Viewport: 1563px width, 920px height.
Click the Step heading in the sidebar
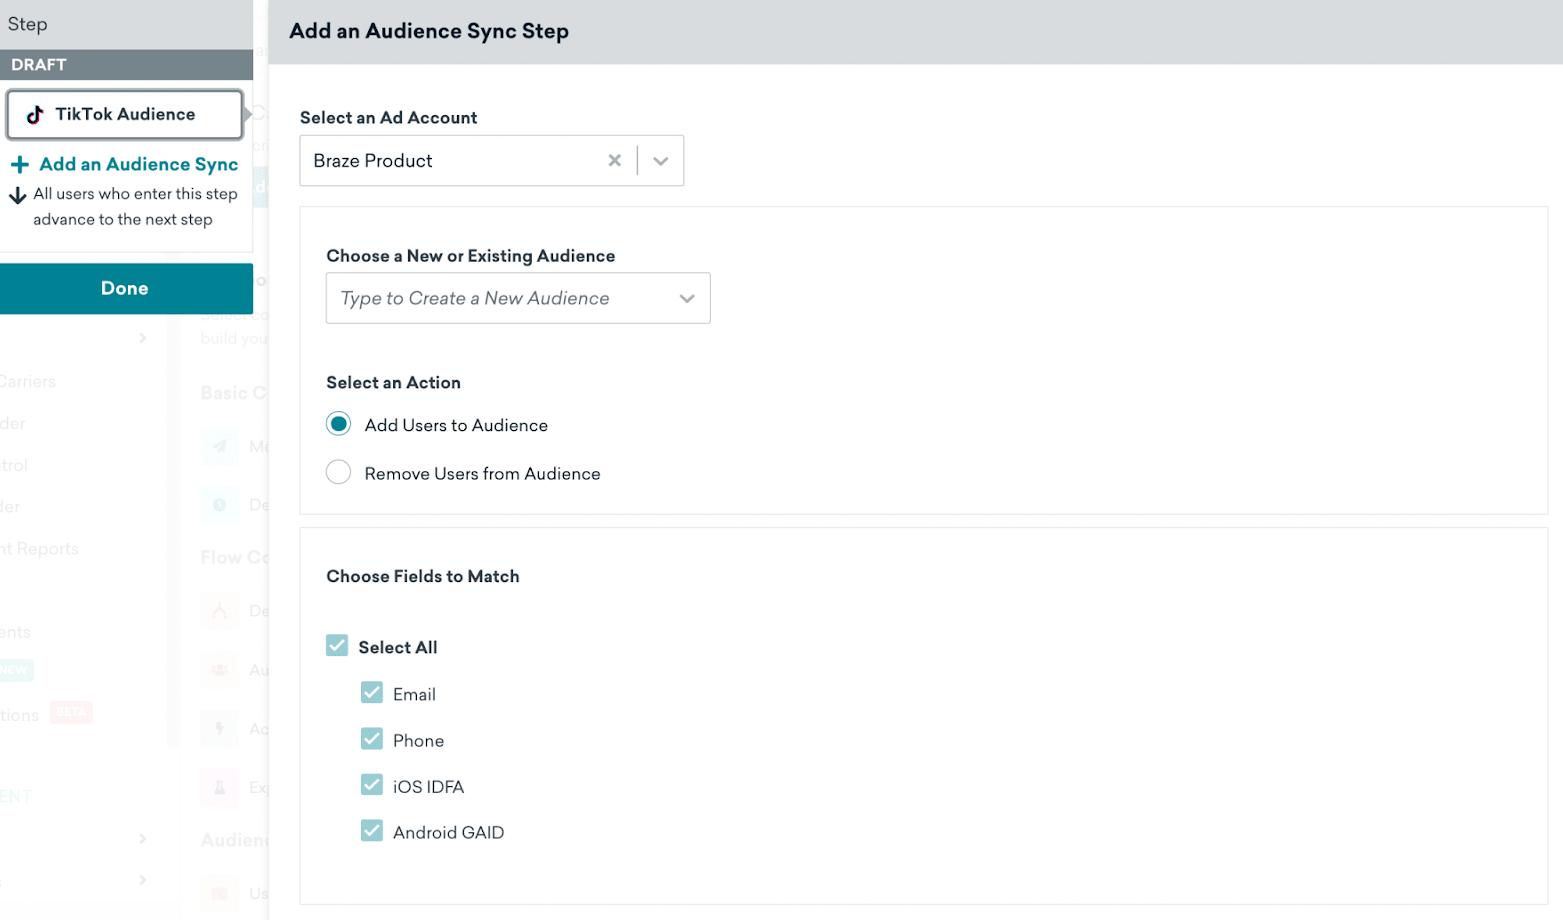[28, 24]
